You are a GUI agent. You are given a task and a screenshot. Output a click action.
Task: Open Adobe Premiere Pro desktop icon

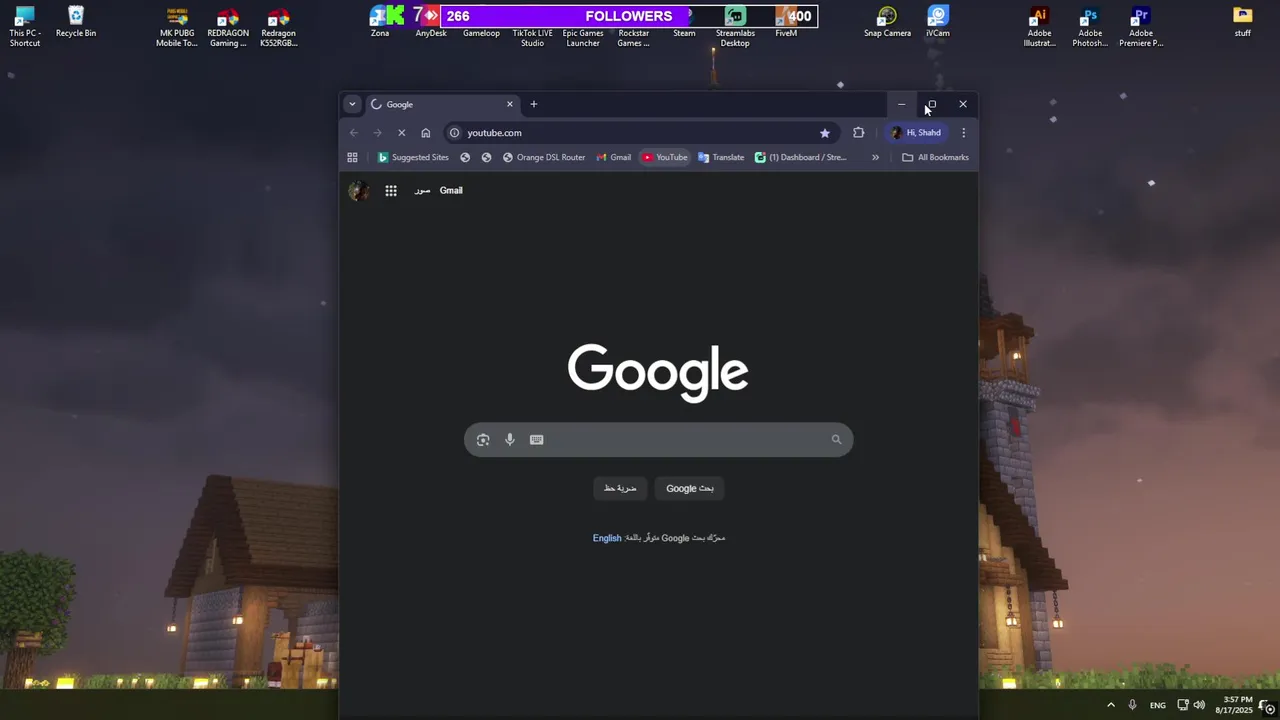tap(1141, 27)
